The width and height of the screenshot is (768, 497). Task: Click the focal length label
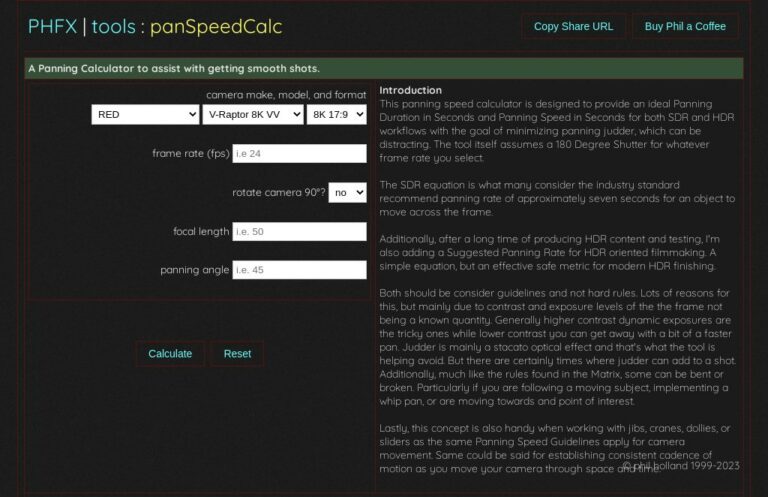[201, 231]
